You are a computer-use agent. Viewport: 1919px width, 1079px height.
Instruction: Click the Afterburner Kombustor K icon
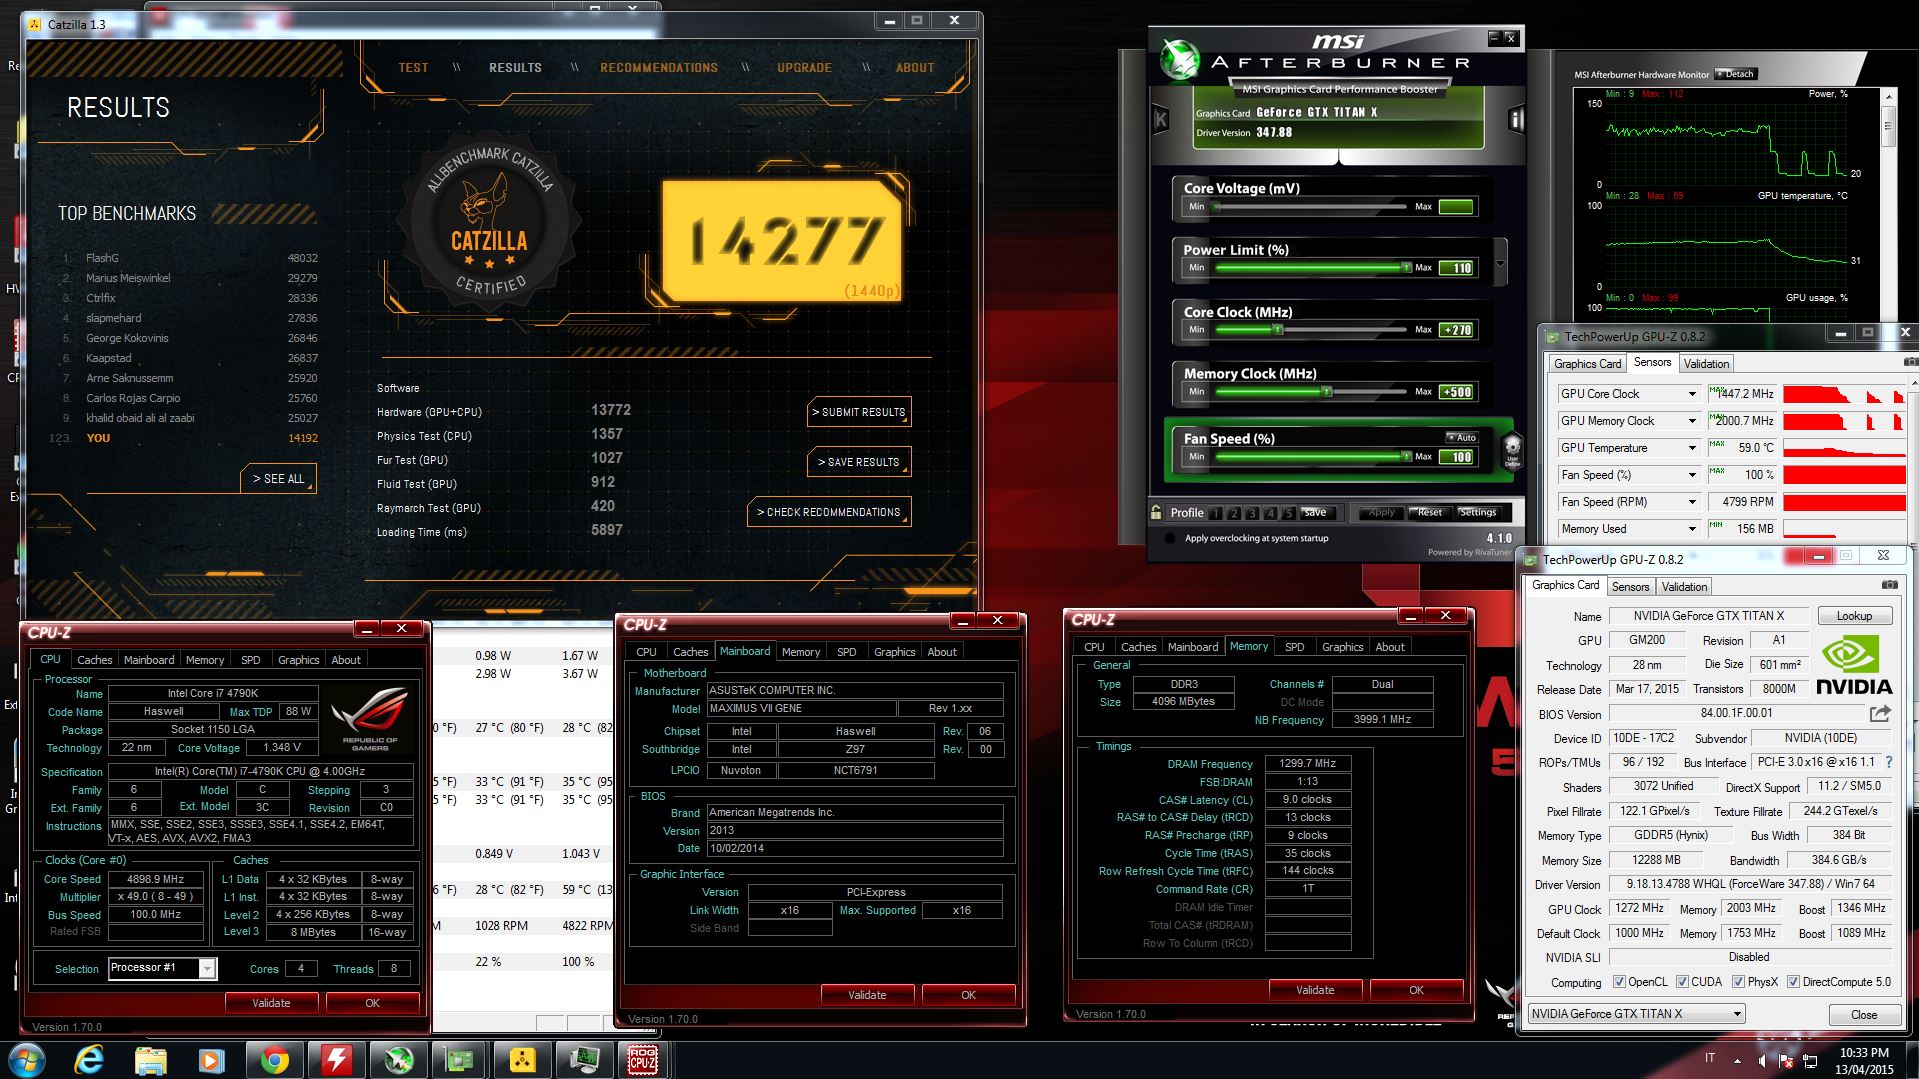pyautogui.click(x=1161, y=120)
